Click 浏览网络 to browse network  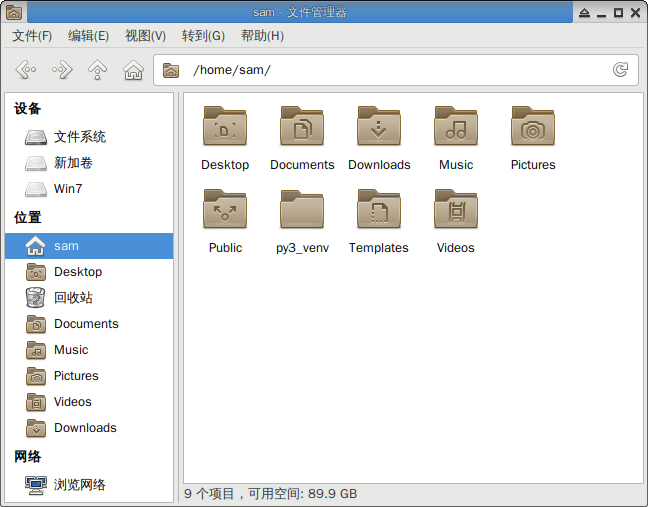pyautogui.click(x=79, y=485)
